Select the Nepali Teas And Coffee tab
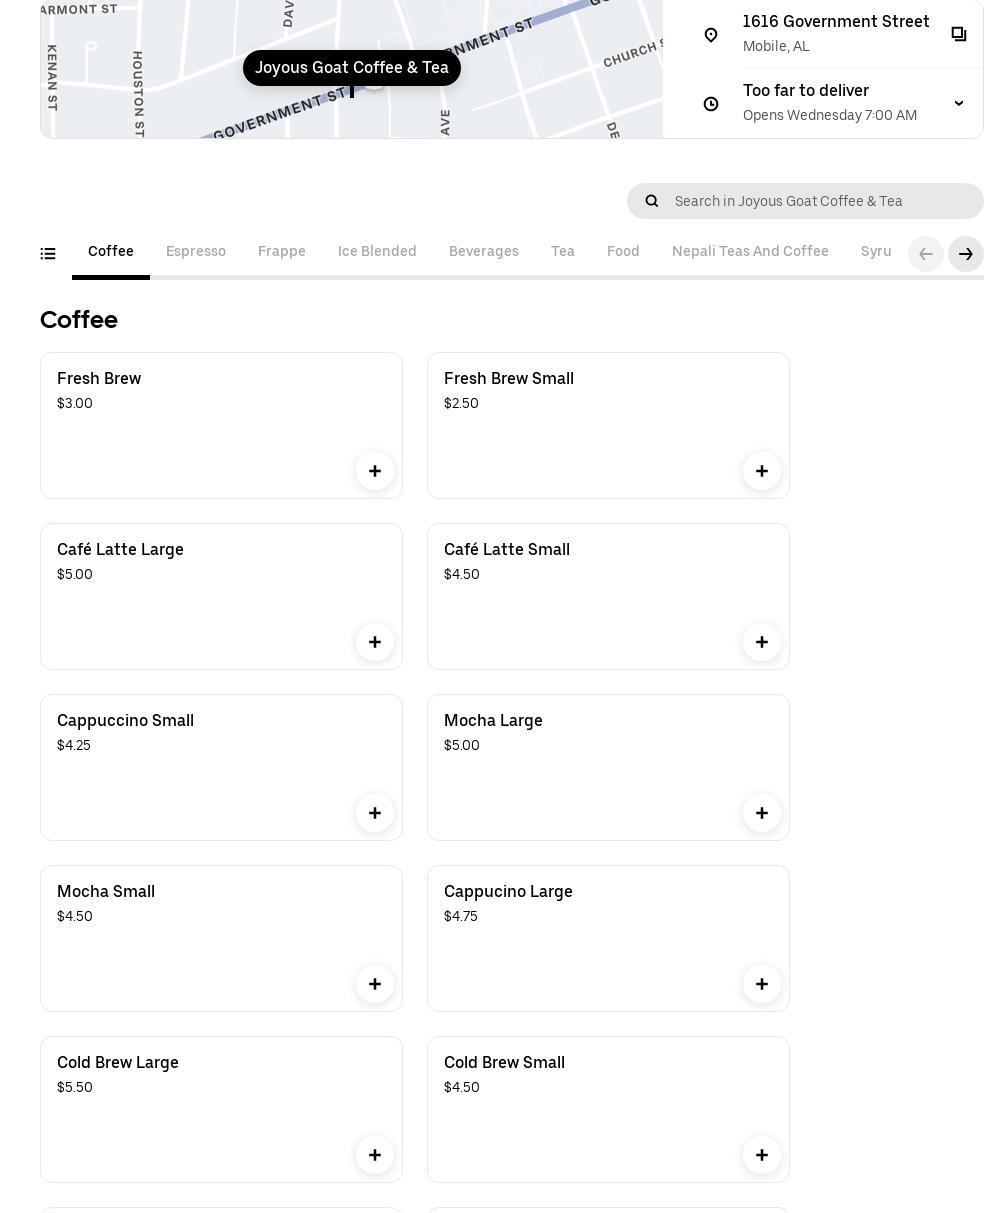 [x=750, y=252]
